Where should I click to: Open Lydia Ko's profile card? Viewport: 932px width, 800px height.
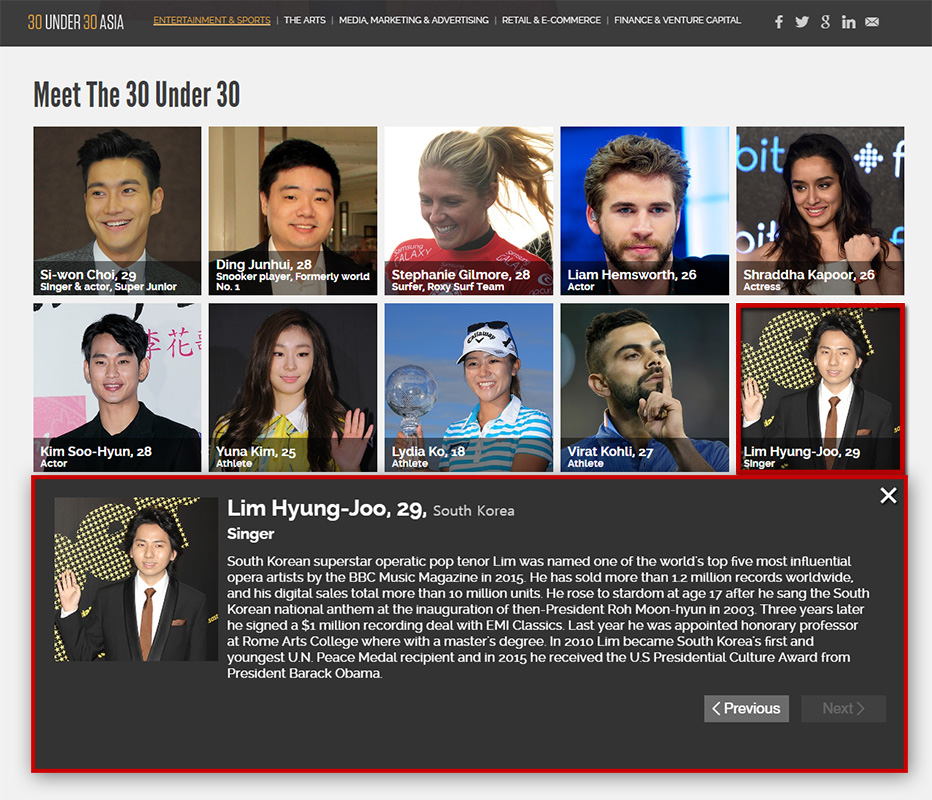point(468,388)
